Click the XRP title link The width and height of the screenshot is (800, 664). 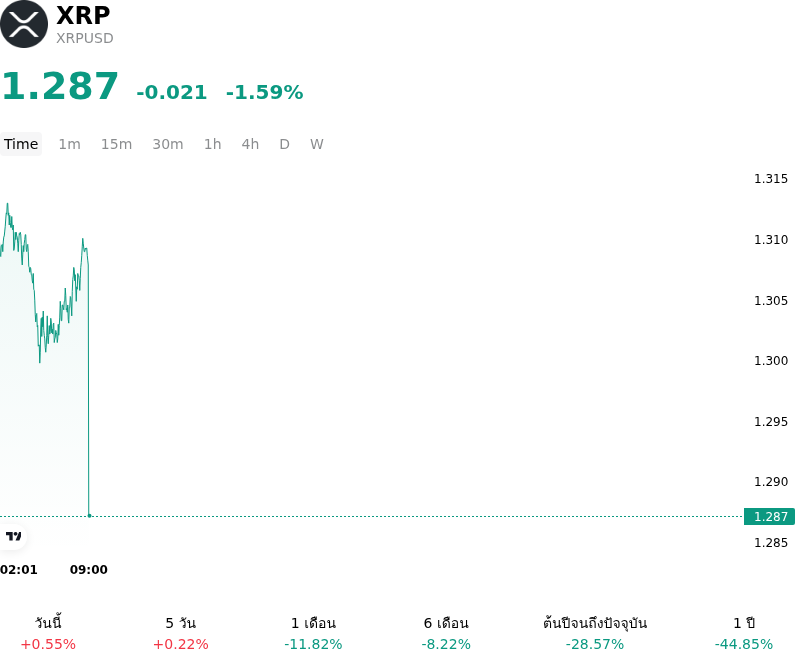[x=83, y=15]
